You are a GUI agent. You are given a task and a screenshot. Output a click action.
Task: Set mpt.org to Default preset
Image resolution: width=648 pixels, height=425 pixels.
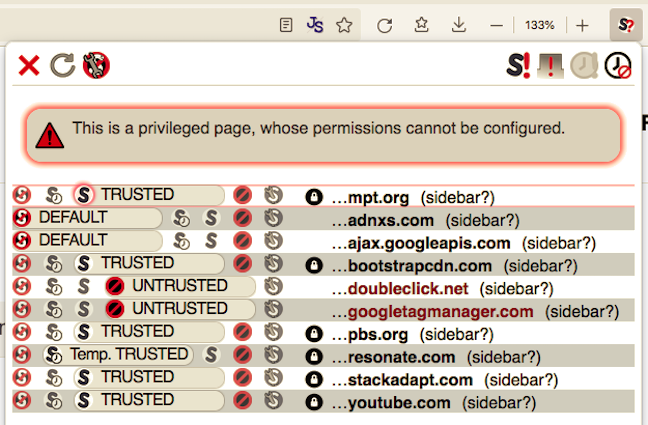pos(22,195)
